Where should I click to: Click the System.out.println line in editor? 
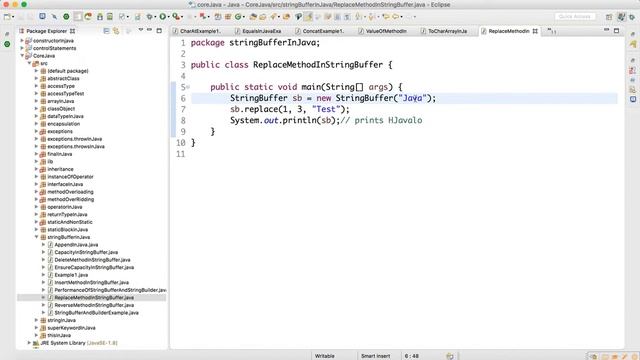326,120
